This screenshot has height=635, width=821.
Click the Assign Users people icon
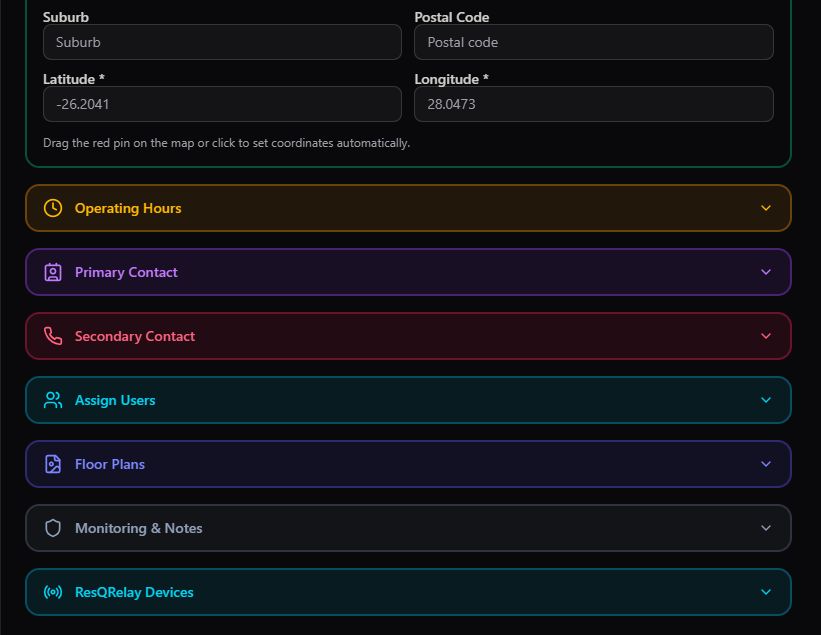pos(53,400)
